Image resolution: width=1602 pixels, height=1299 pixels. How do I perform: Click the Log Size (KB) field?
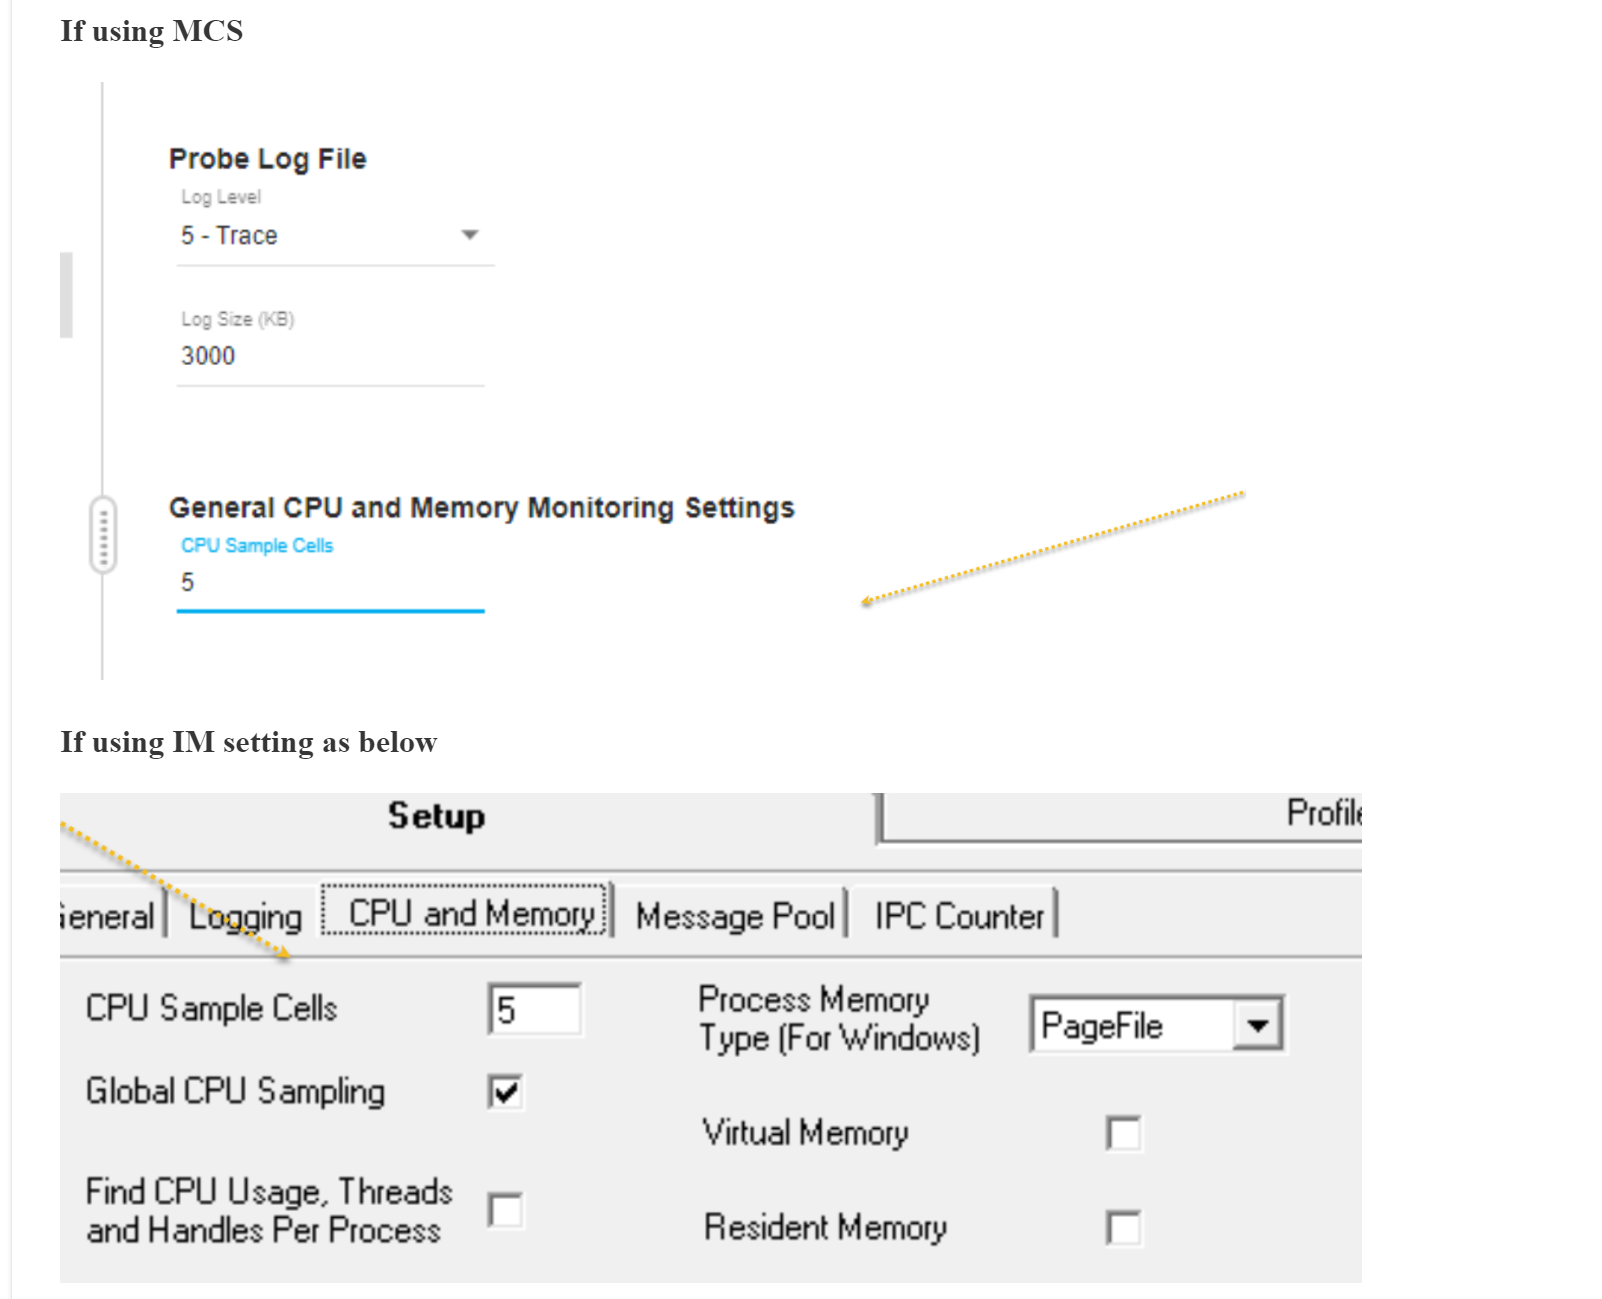point(330,356)
